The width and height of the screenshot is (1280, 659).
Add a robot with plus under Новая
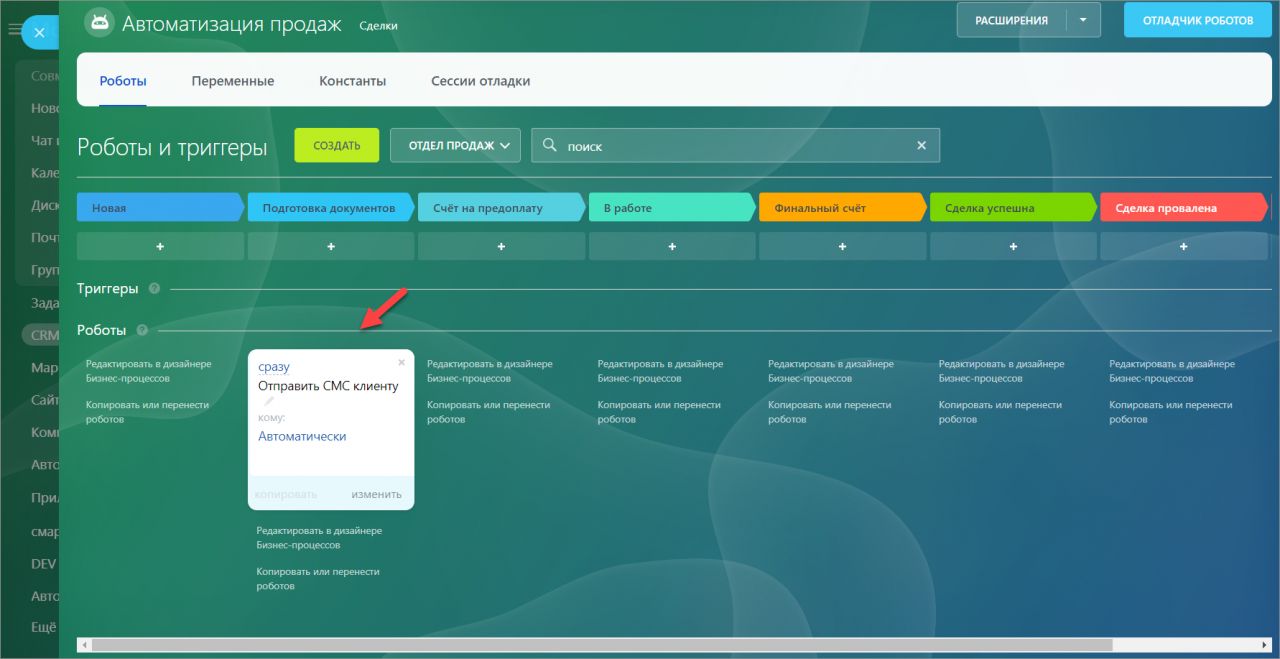(x=160, y=246)
